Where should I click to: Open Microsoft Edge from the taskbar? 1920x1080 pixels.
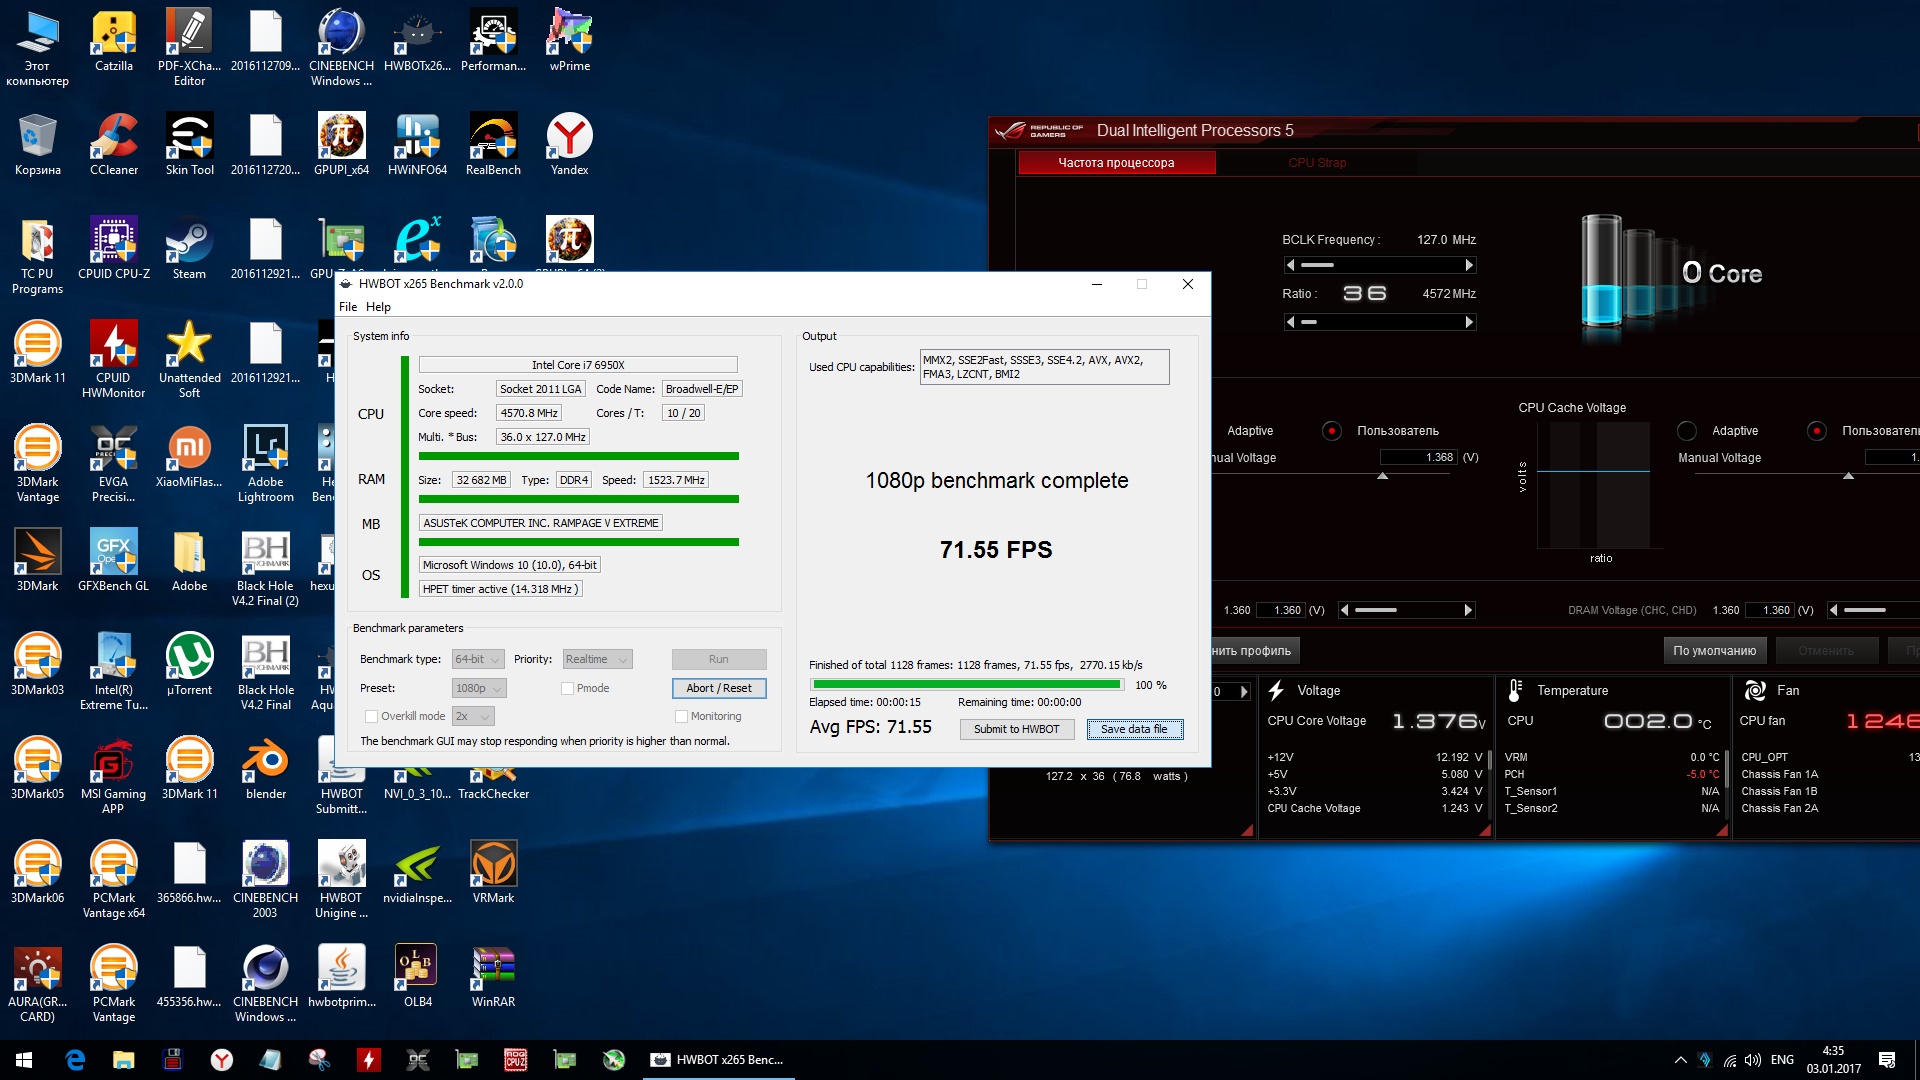click(75, 1060)
